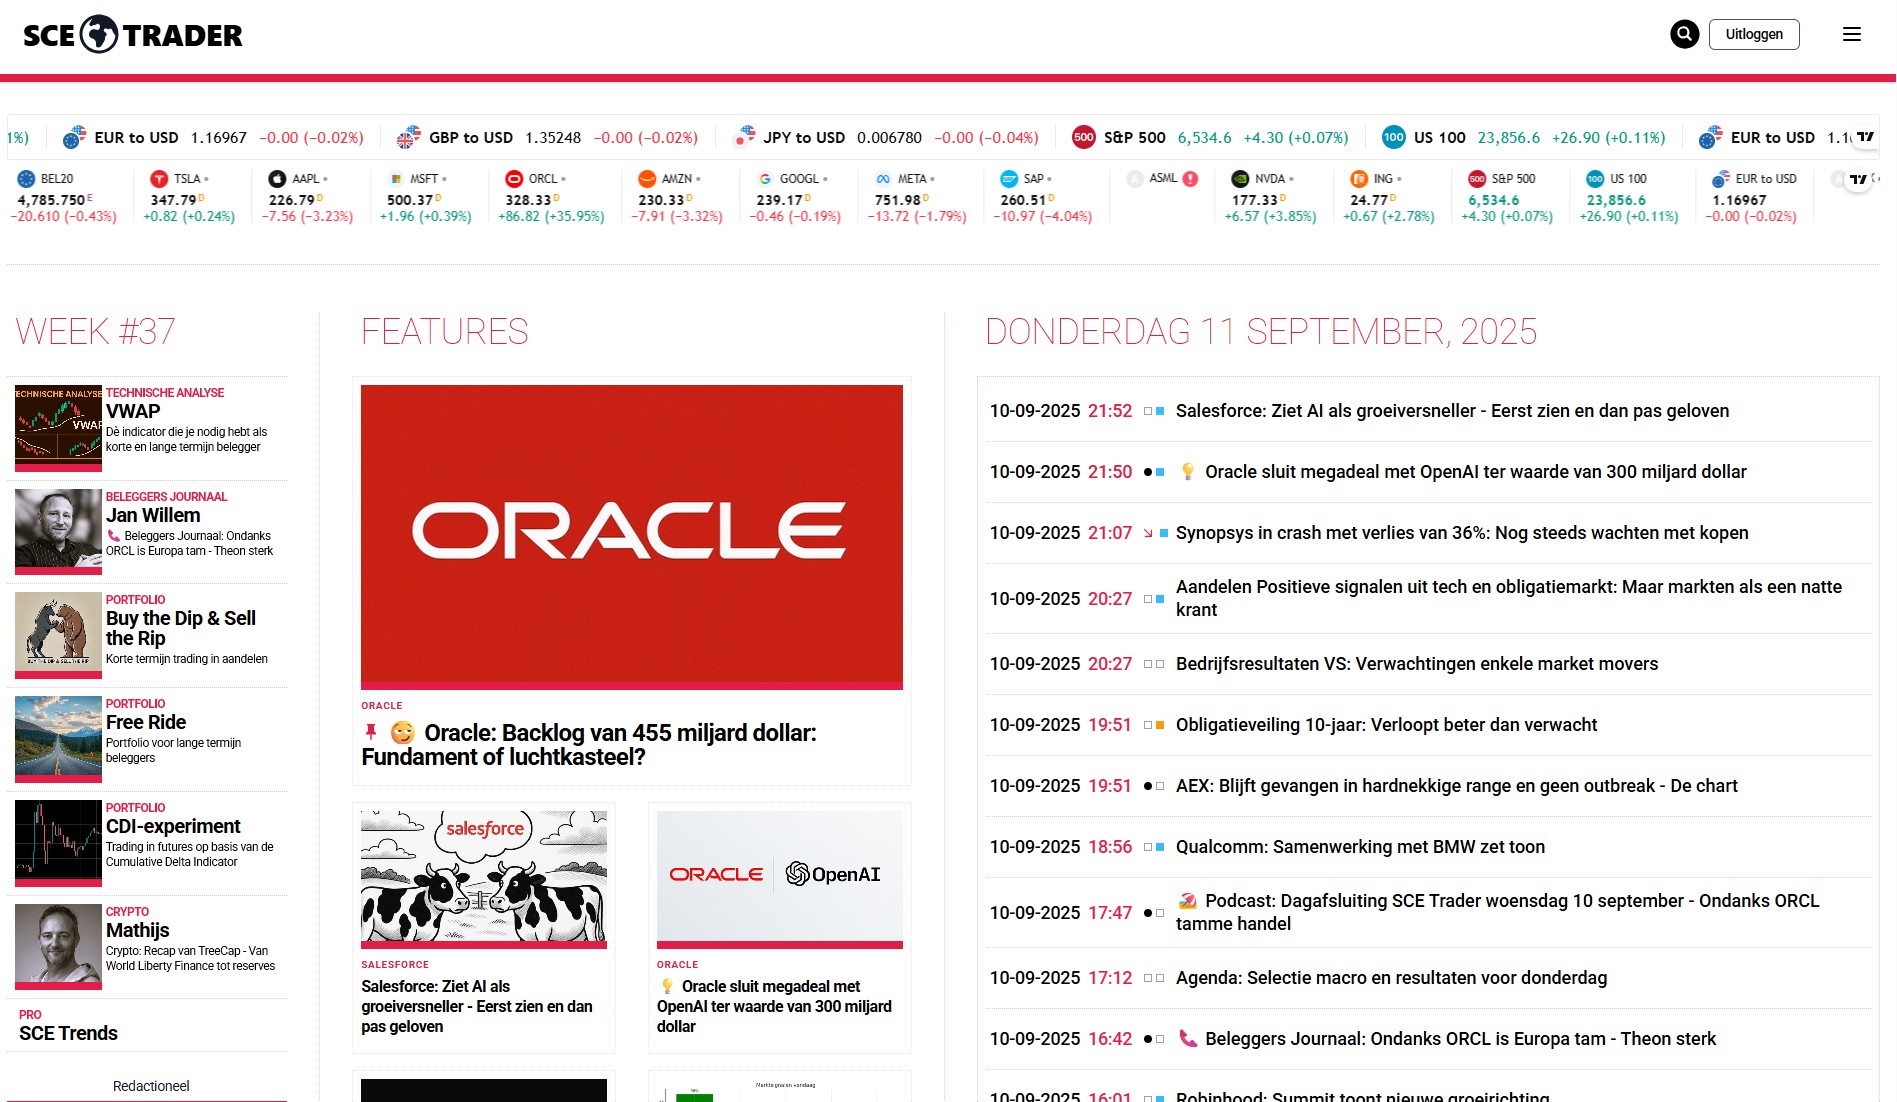Click the META price 751.98
The height and width of the screenshot is (1102, 1897).
(898, 200)
